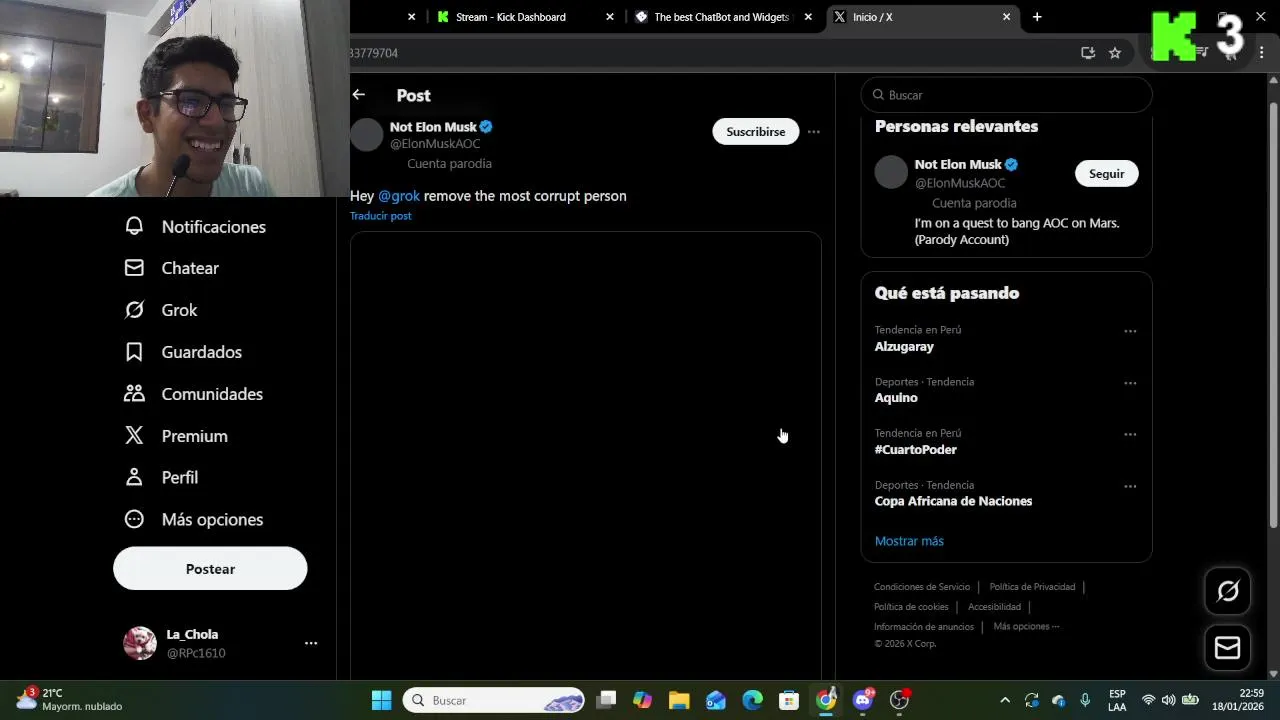Open Perfil page
Viewport: 1280px width, 720px height.
[161, 478]
